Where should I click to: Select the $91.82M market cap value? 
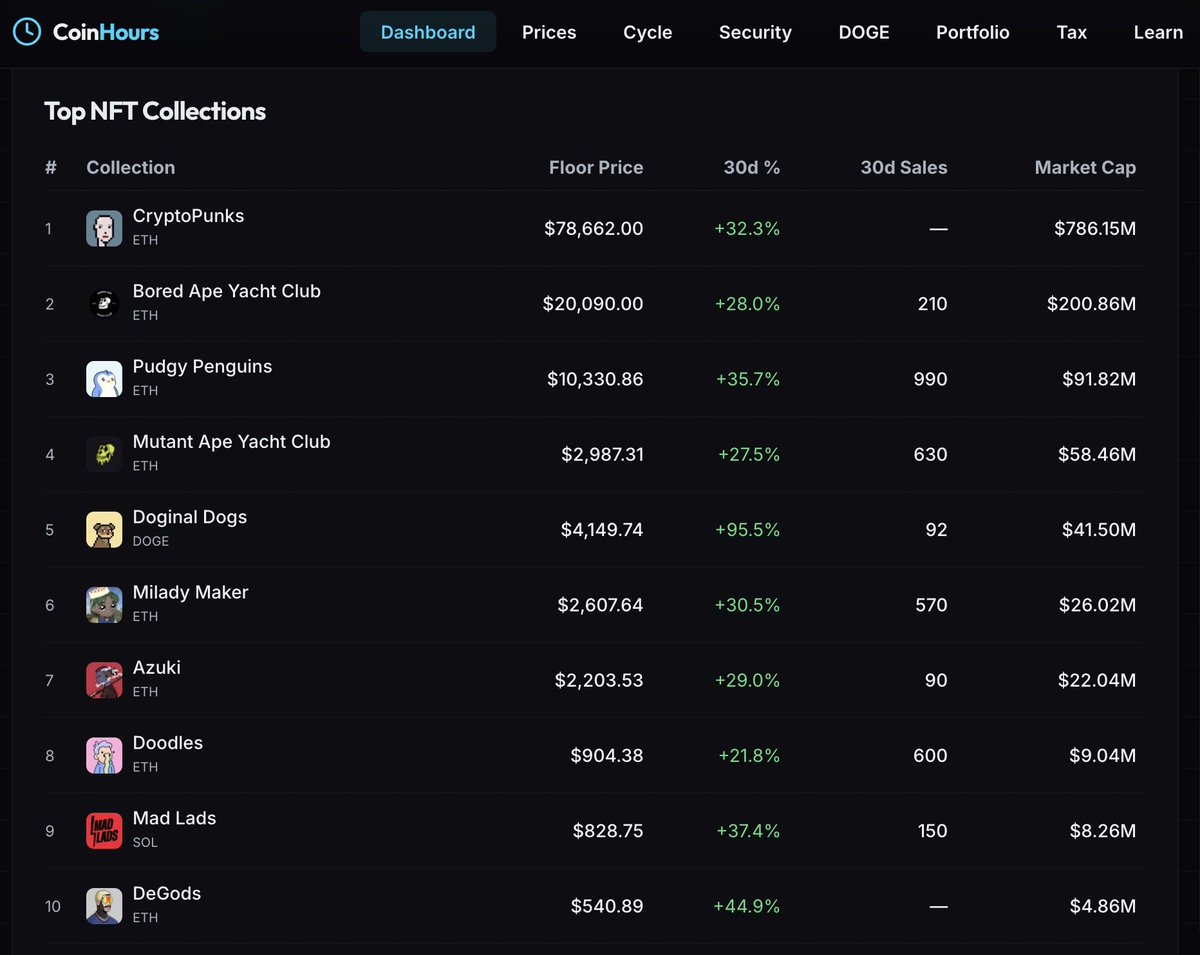(1099, 379)
